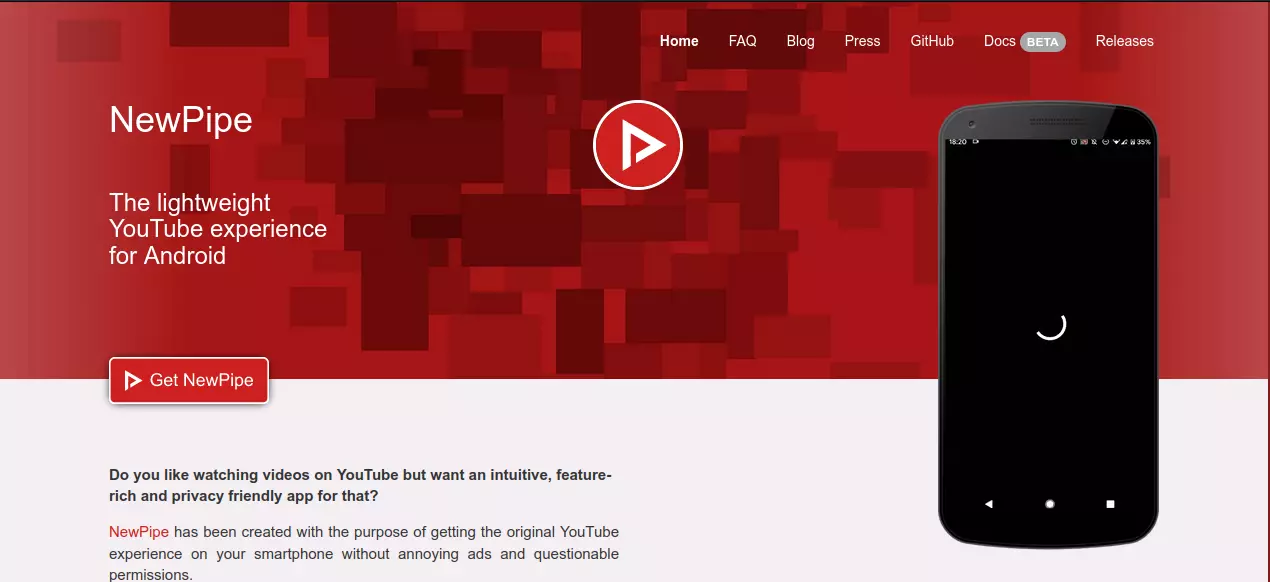Open the Docs navigation link
Screen dimensions: 1270x582
pos(999,41)
